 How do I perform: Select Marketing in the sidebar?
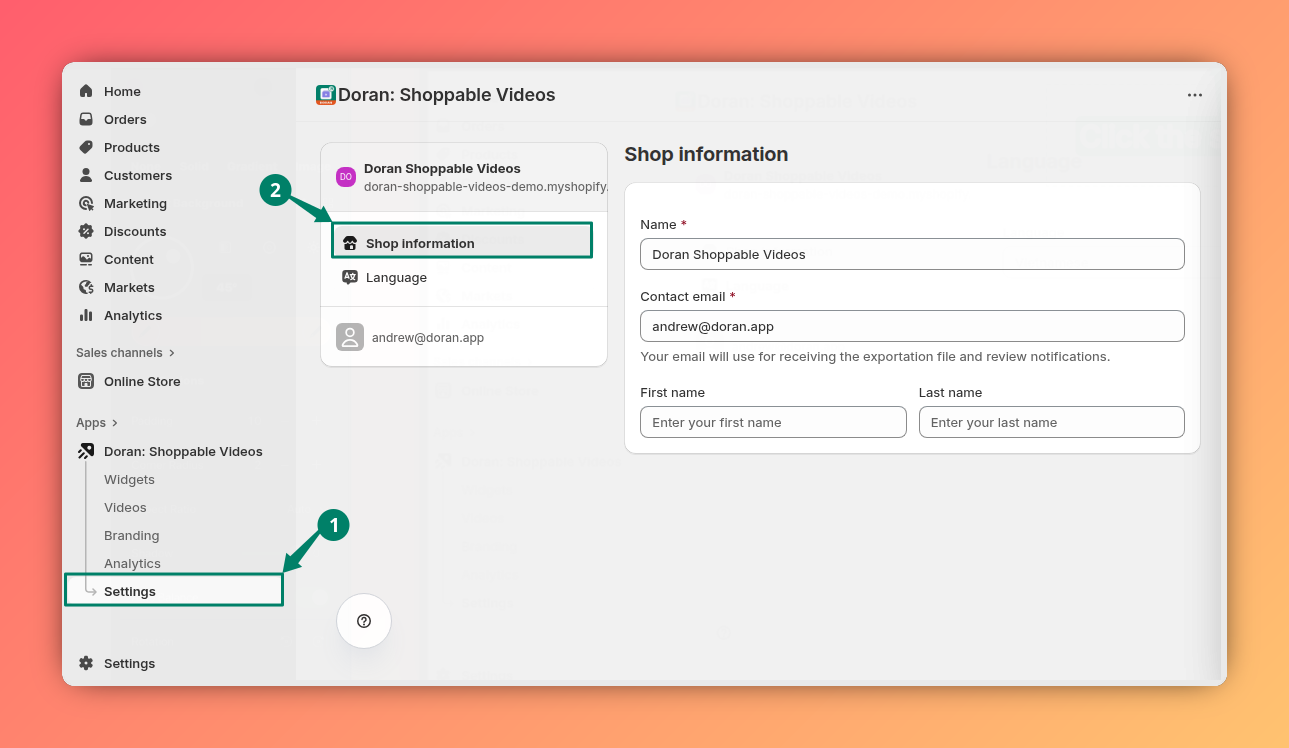tap(135, 203)
